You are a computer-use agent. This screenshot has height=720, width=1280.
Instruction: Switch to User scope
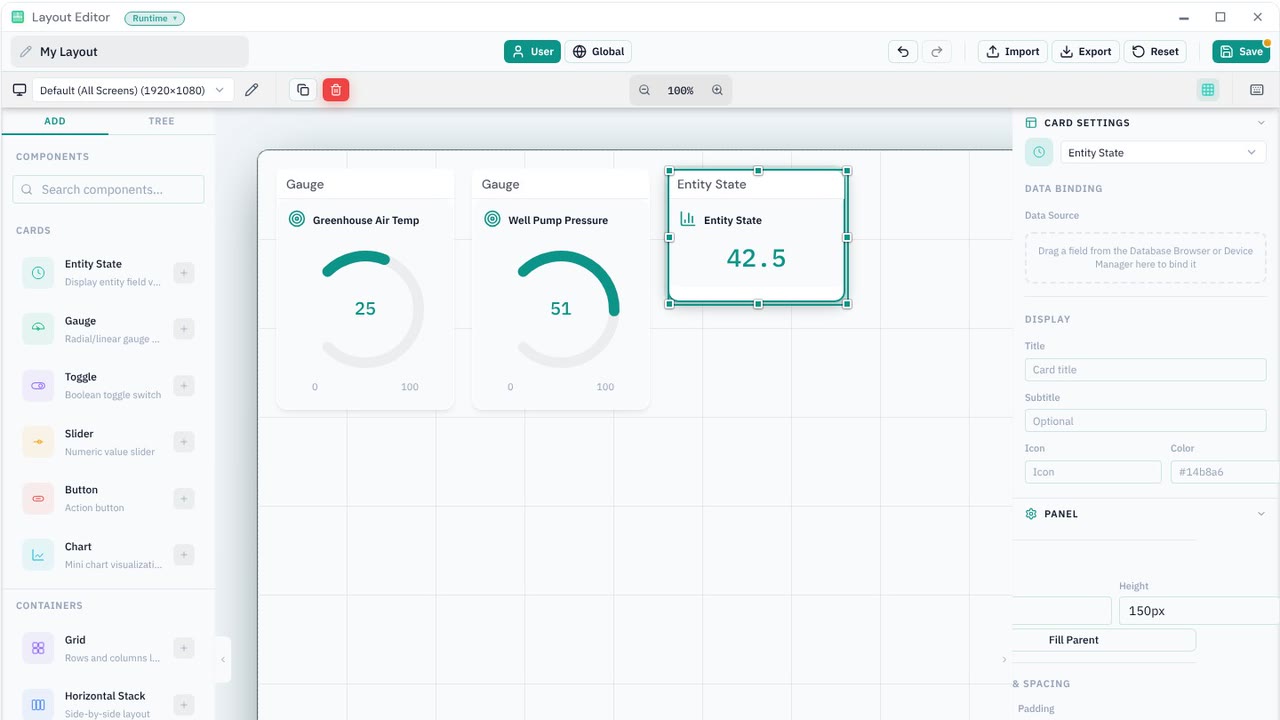(x=532, y=52)
